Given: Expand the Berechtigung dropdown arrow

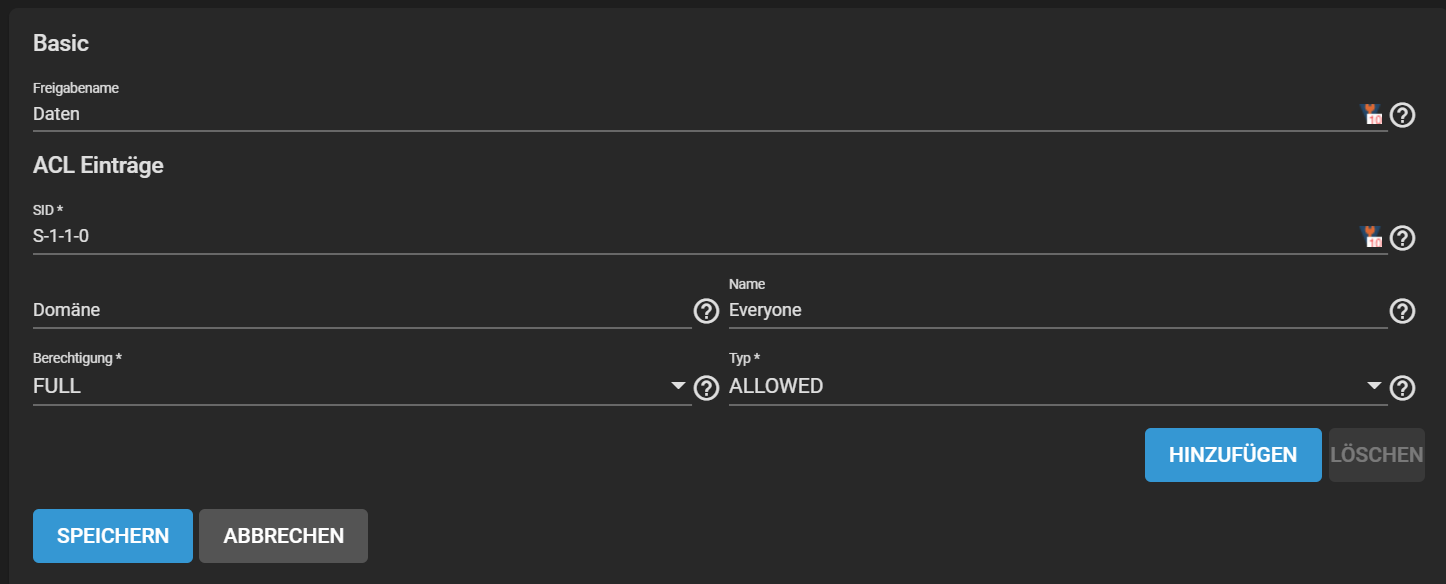Looking at the screenshot, I should [678, 386].
